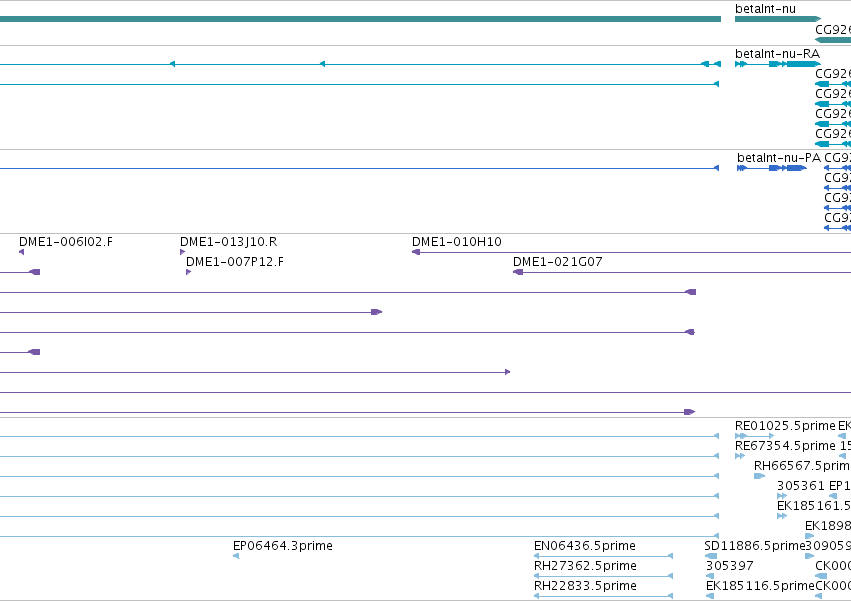The height and width of the screenshot is (601, 851).
Task: Select the small arrow under EP06464.3prime
Action: [236, 556]
